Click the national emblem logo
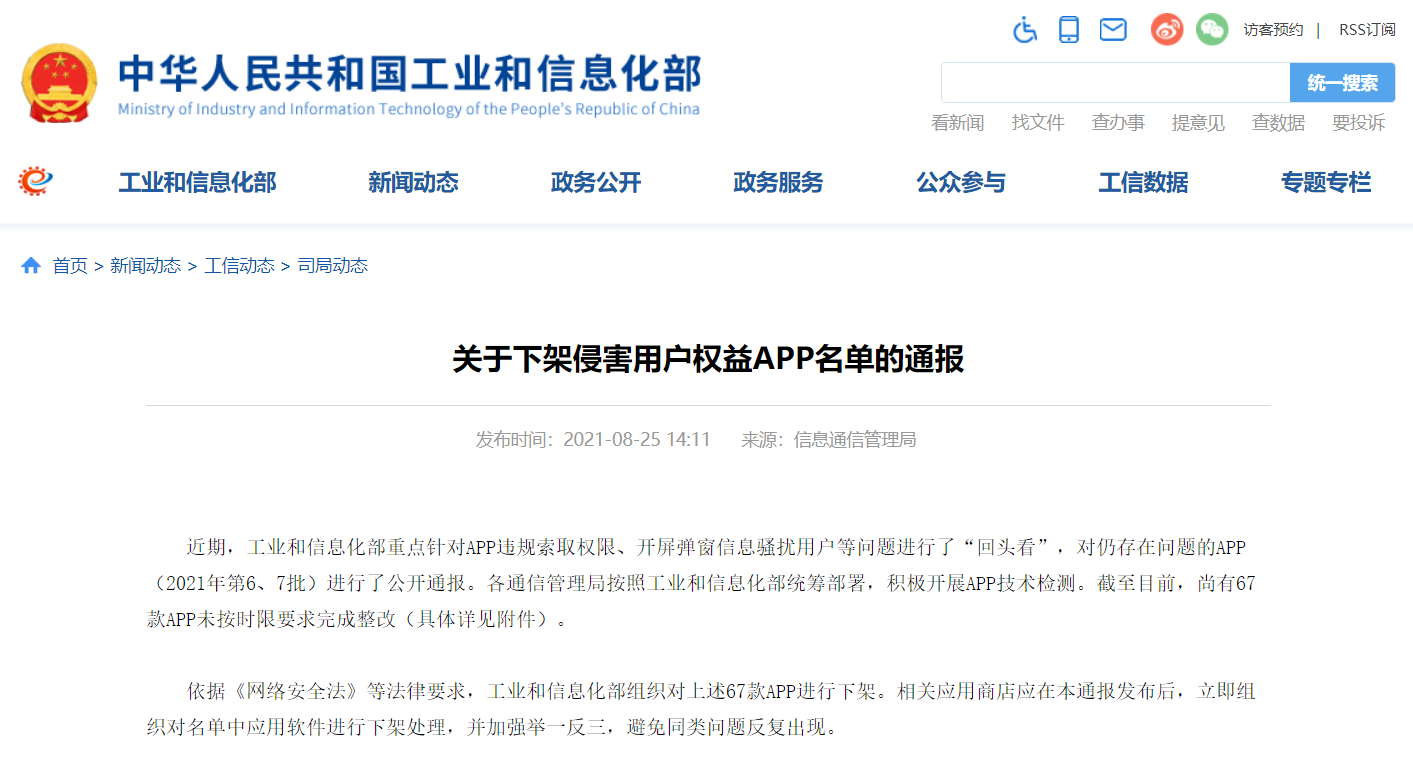The image size is (1413, 779). [59, 83]
